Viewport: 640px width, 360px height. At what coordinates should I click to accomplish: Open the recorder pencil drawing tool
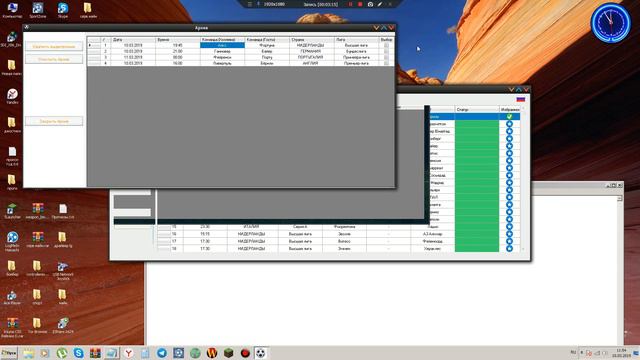click(380, 4)
